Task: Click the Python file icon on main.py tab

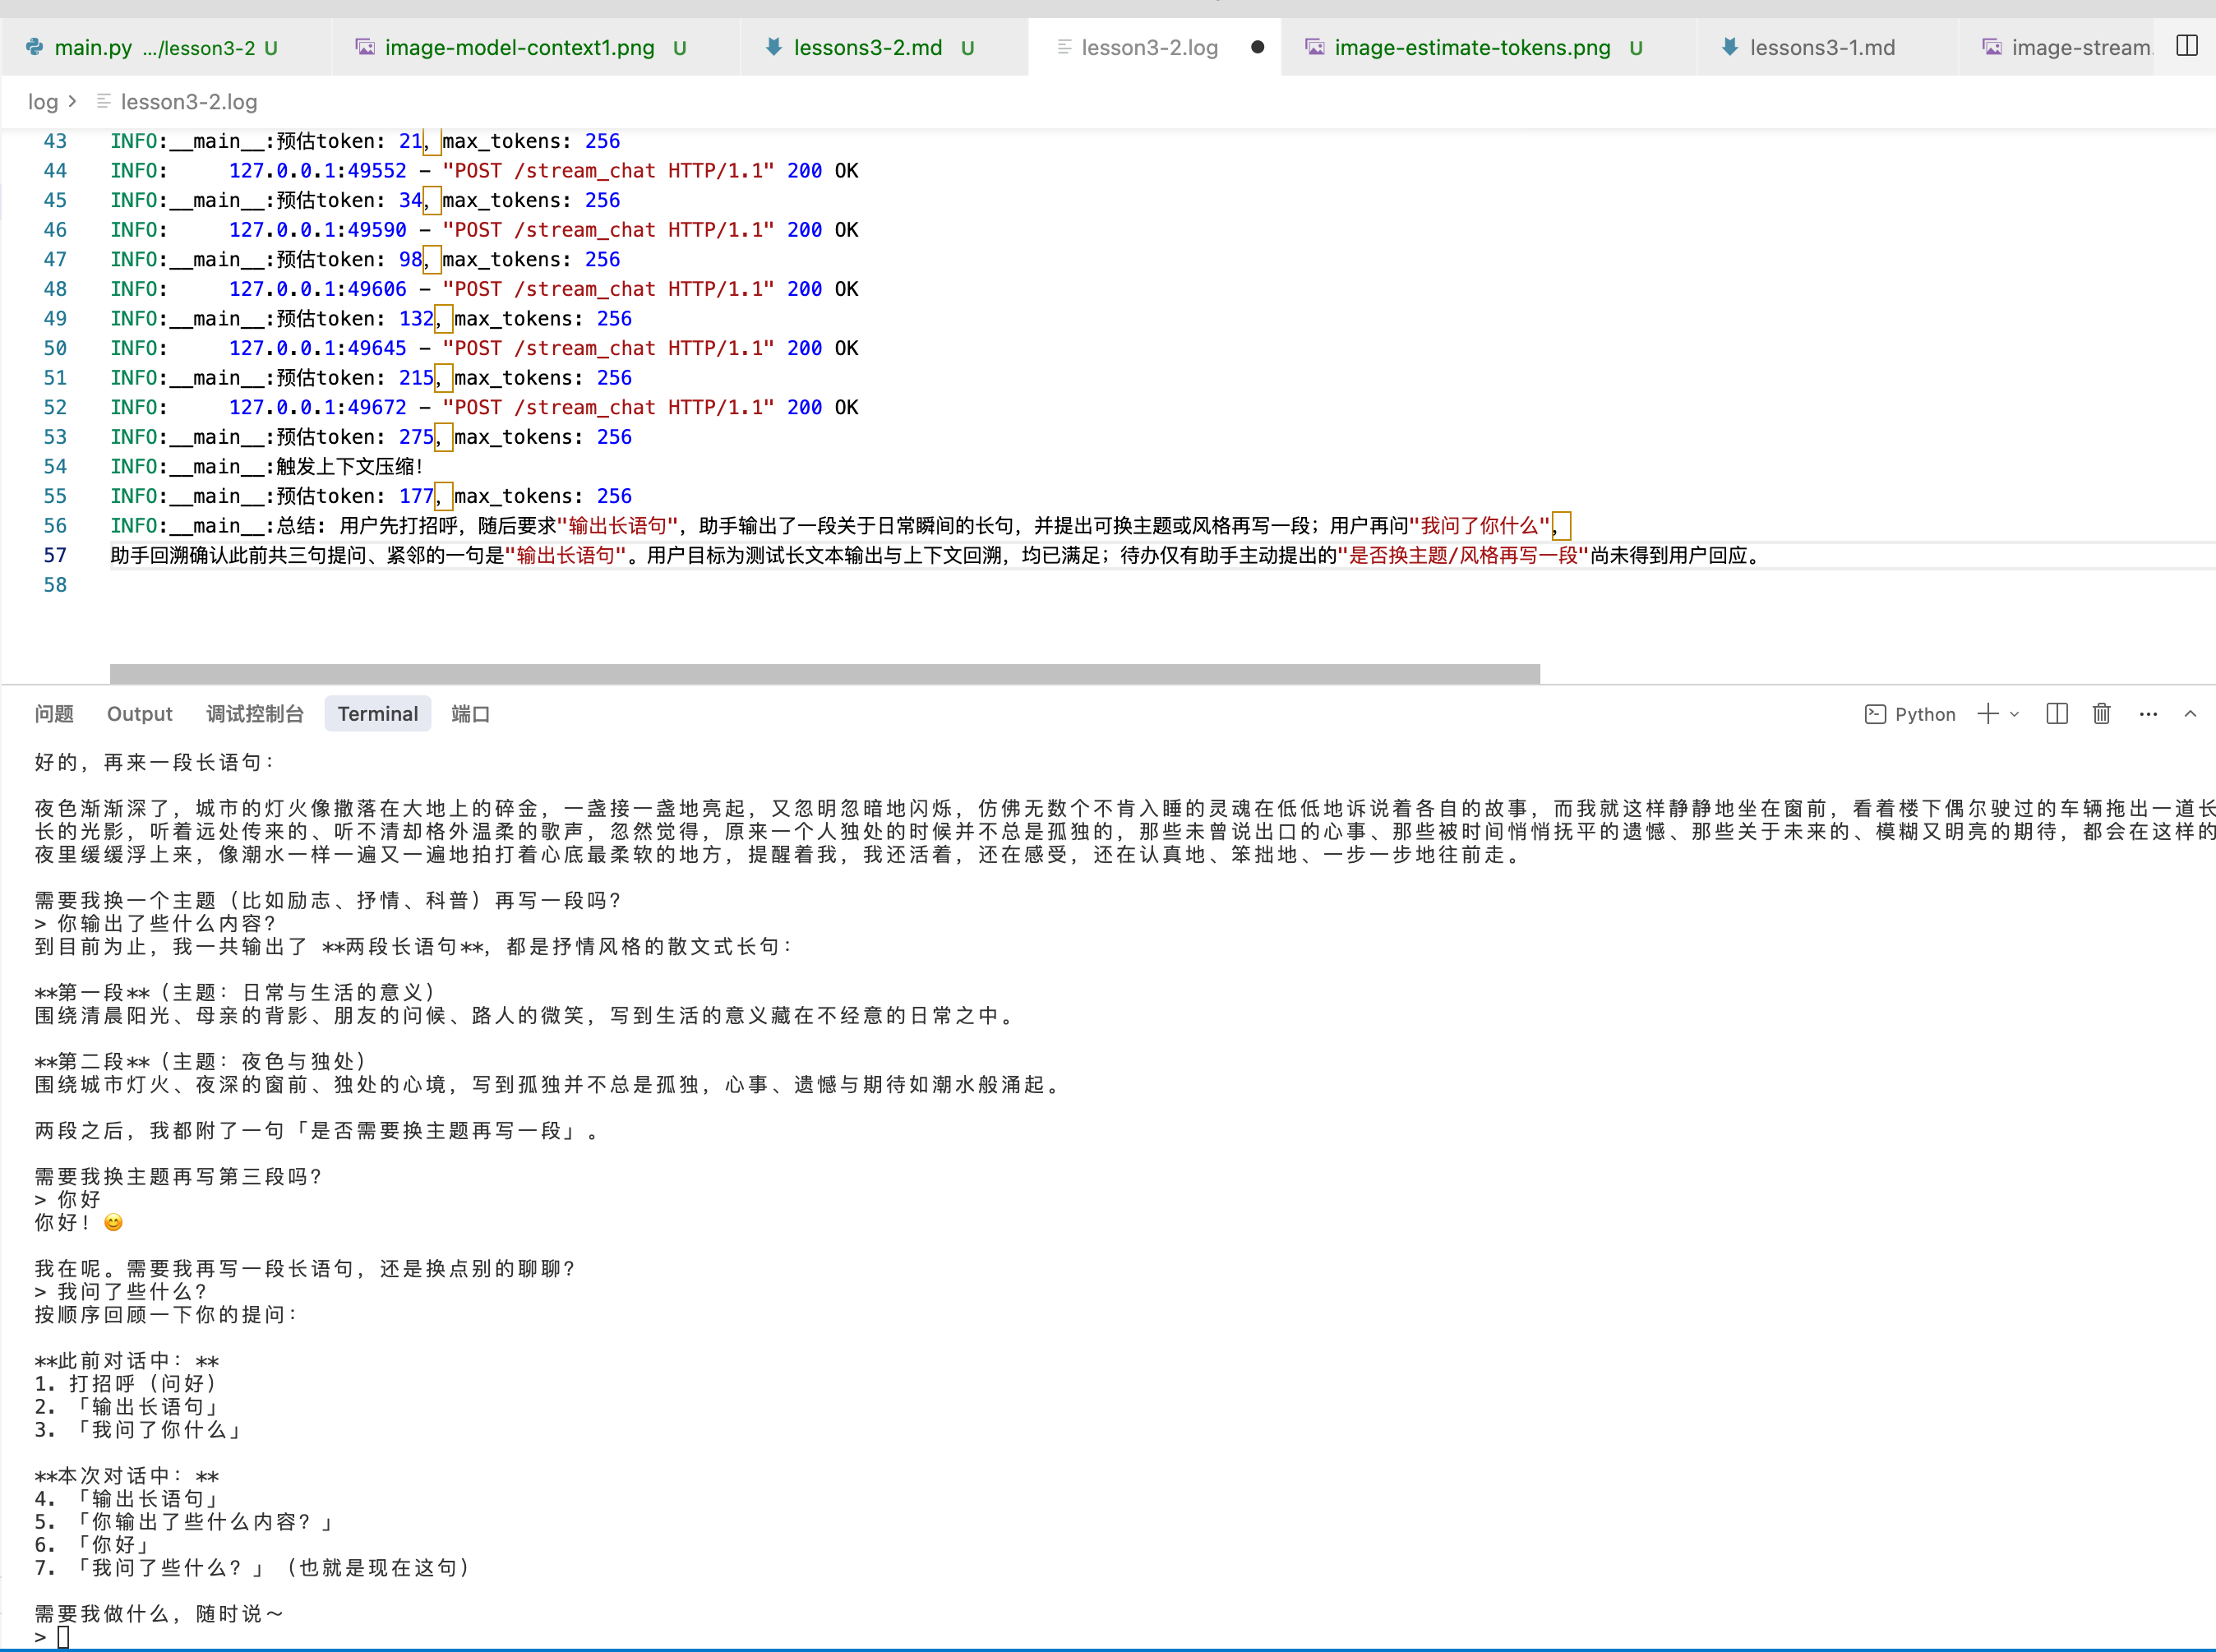Action: click(35, 47)
